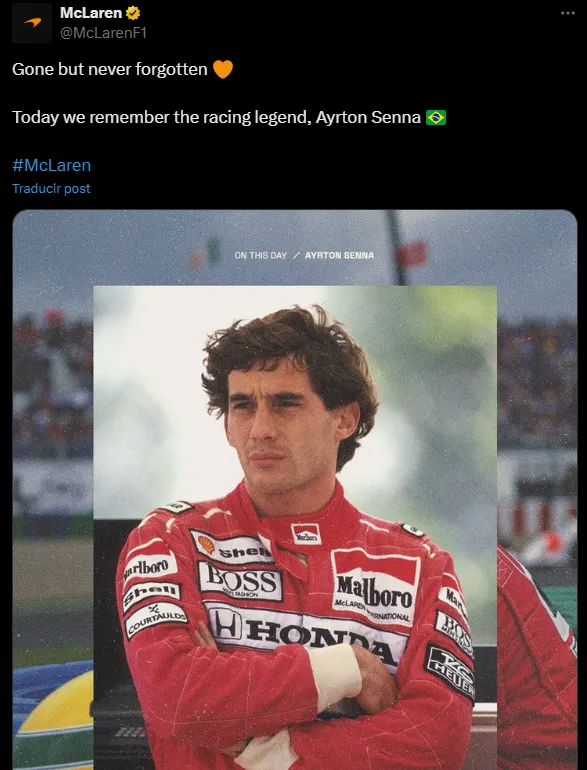
Task: Click the AYRTON SENNA heading in image
Action: tap(339, 255)
